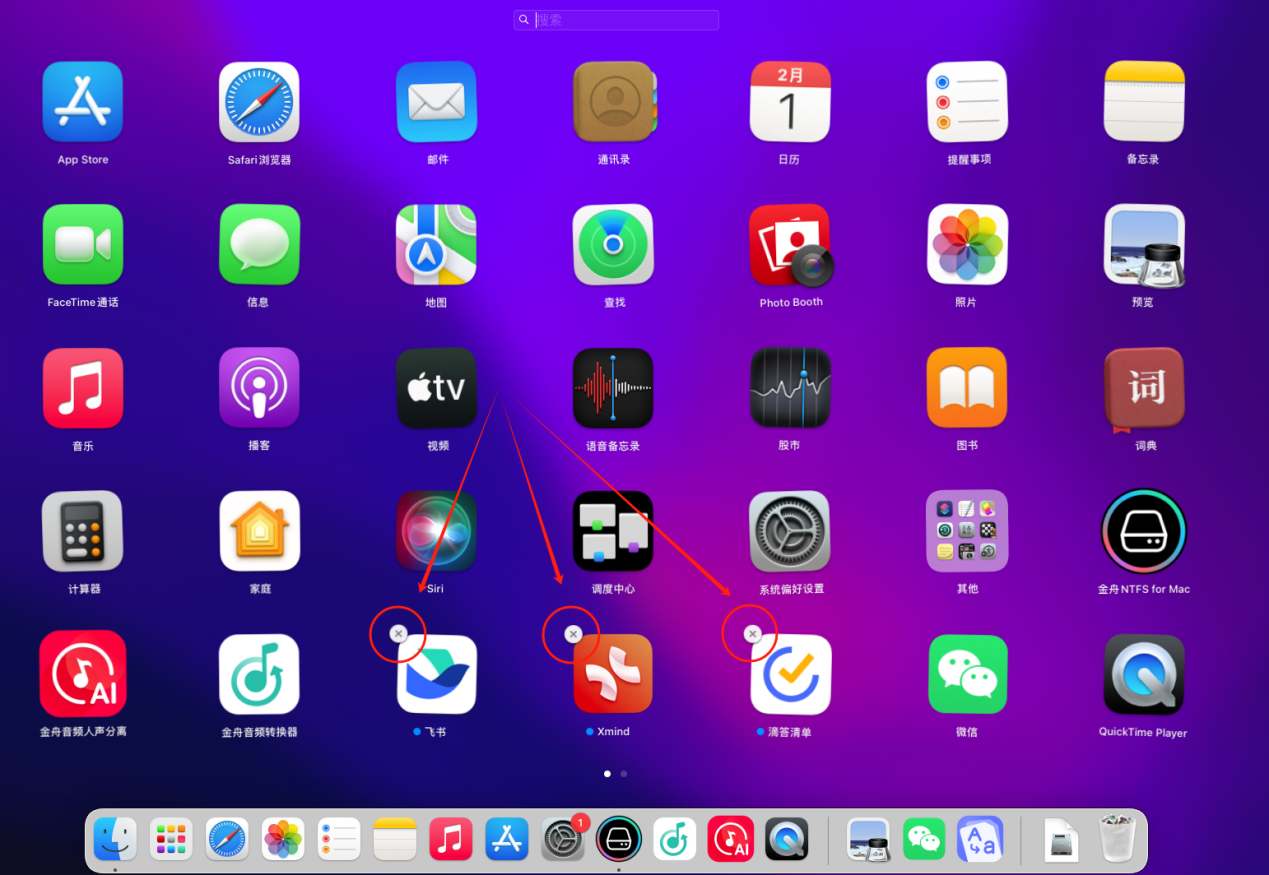Screen dimensions: 1269x875
Task: Open App Store from the Dock
Action: point(507,839)
